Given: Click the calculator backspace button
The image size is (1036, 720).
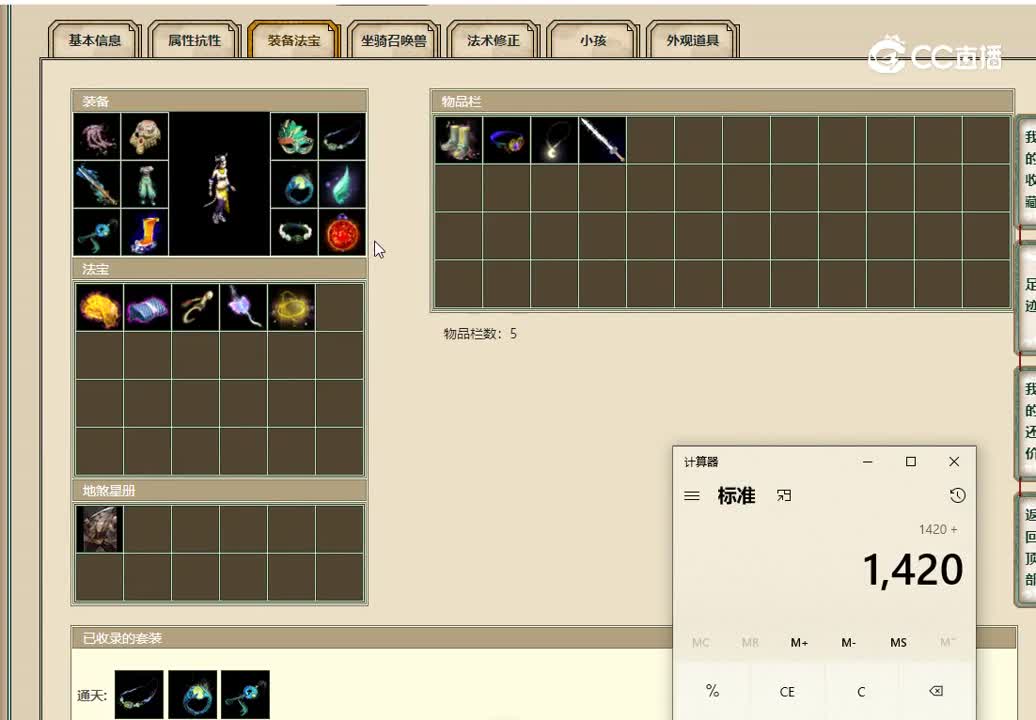Looking at the screenshot, I should click(x=936, y=692).
